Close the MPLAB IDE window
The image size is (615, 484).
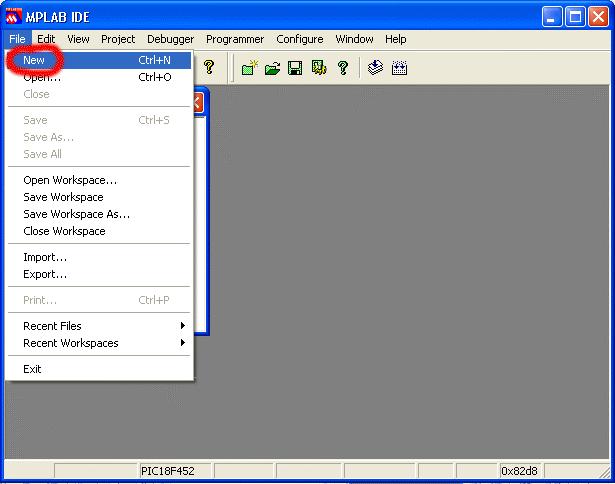pyautogui.click(x=599, y=17)
